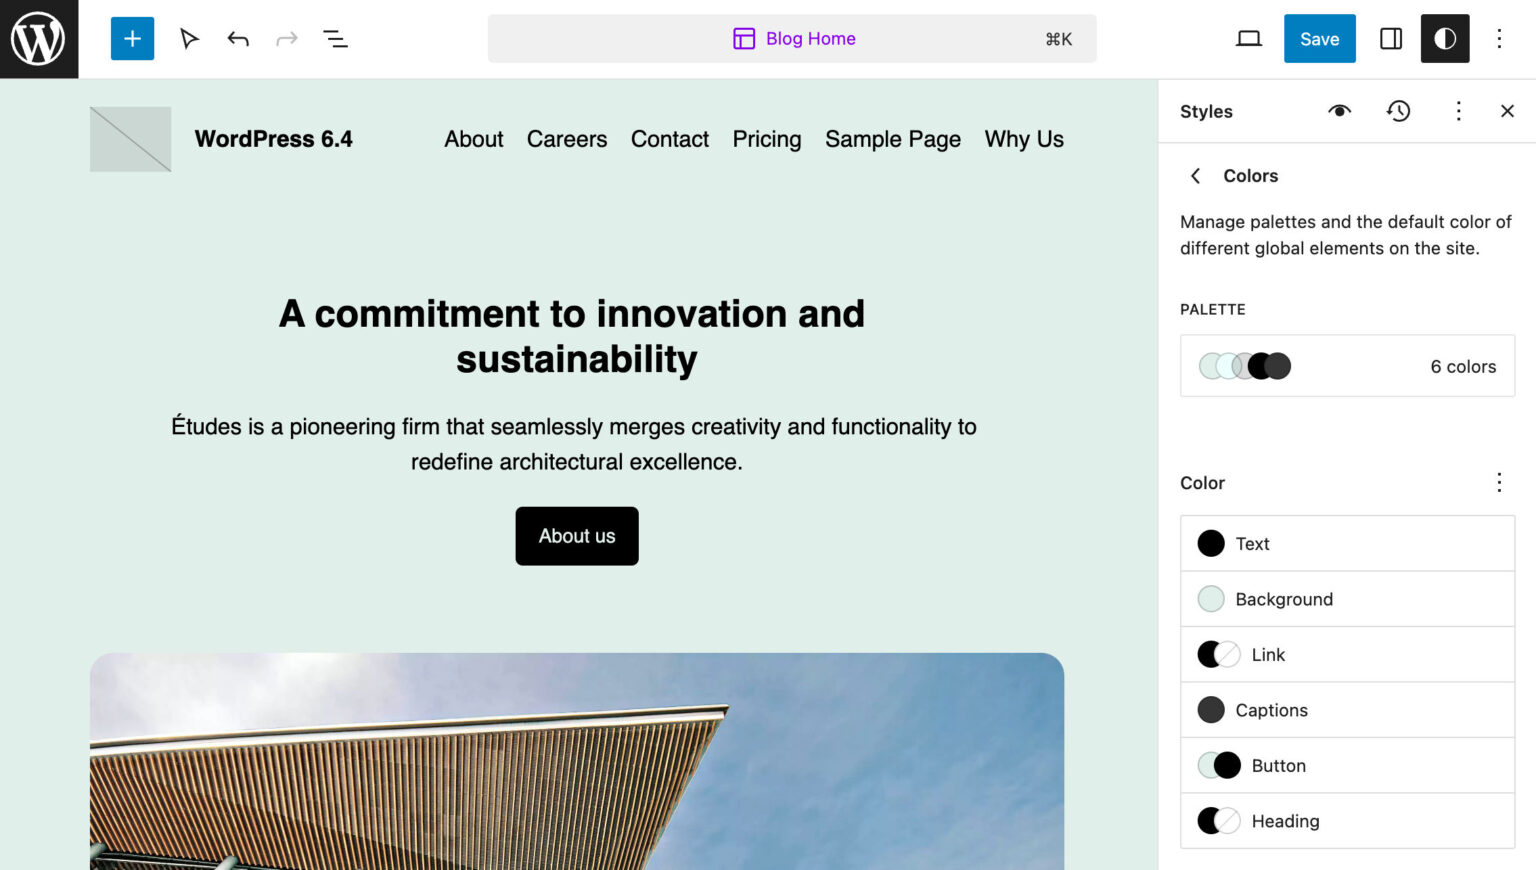Collapse Colors via the back chevron
Viewport: 1536px width, 870px height.
[1195, 175]
